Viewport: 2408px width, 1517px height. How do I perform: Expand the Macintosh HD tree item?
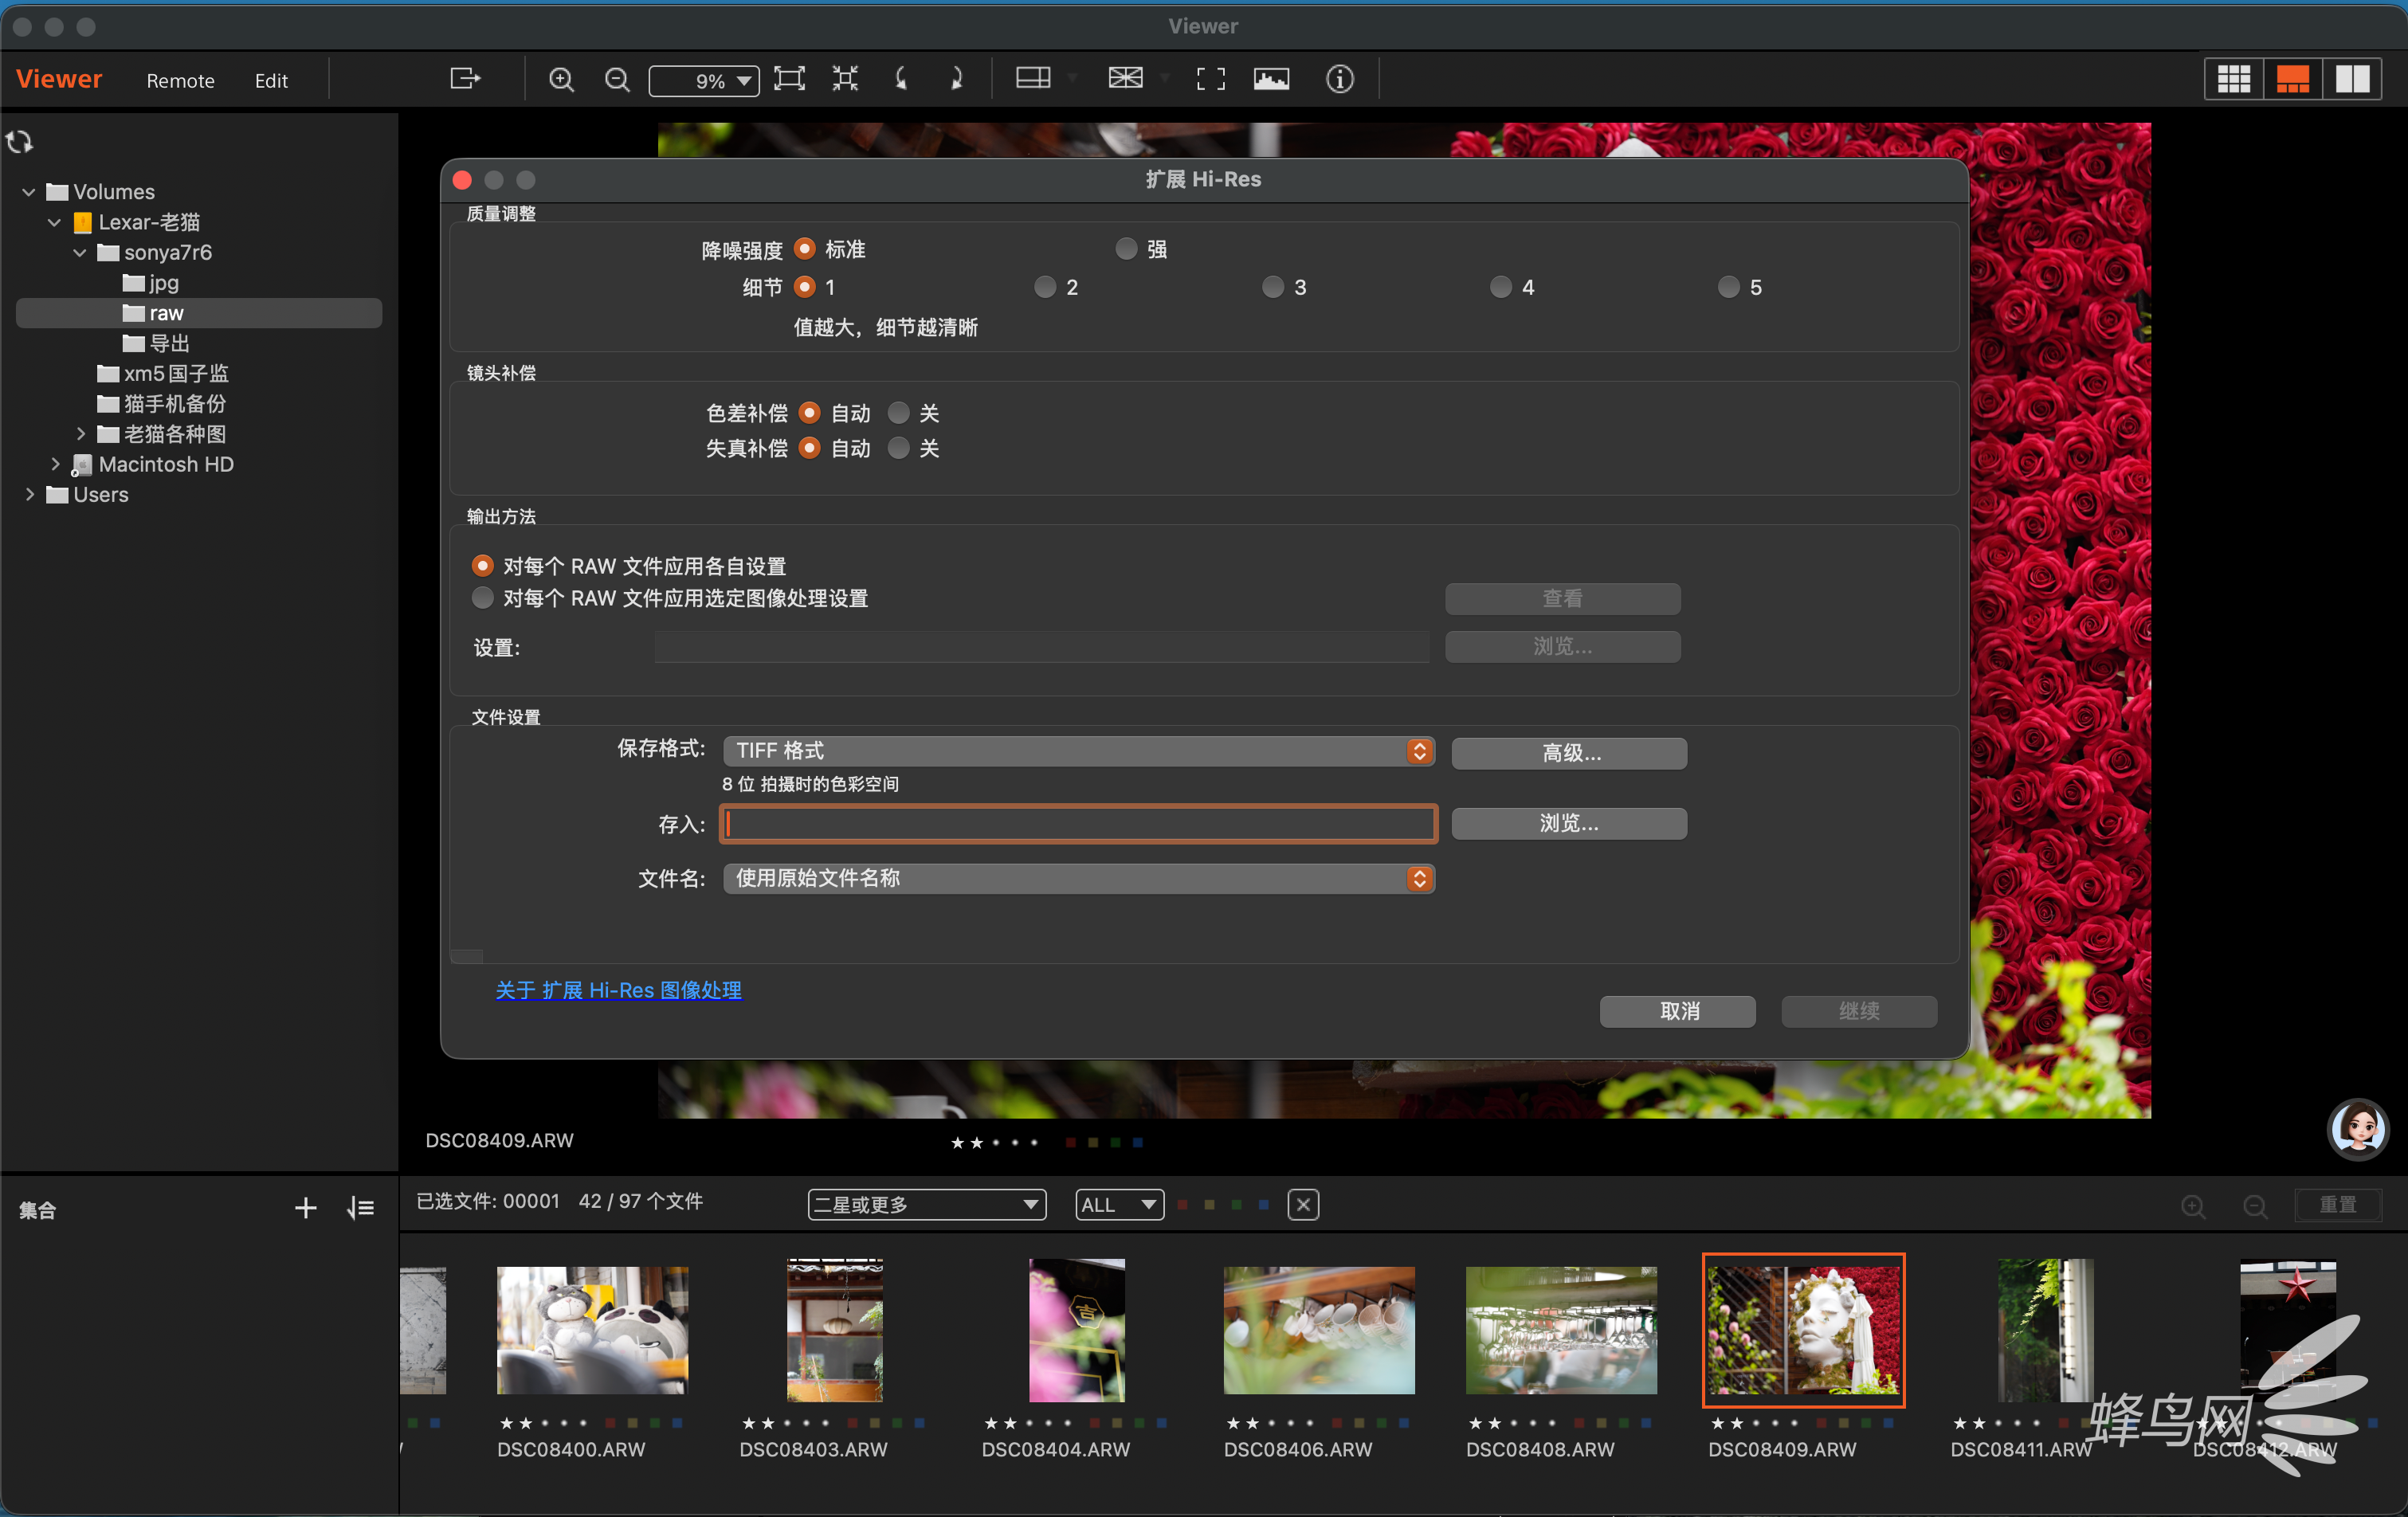55,465
